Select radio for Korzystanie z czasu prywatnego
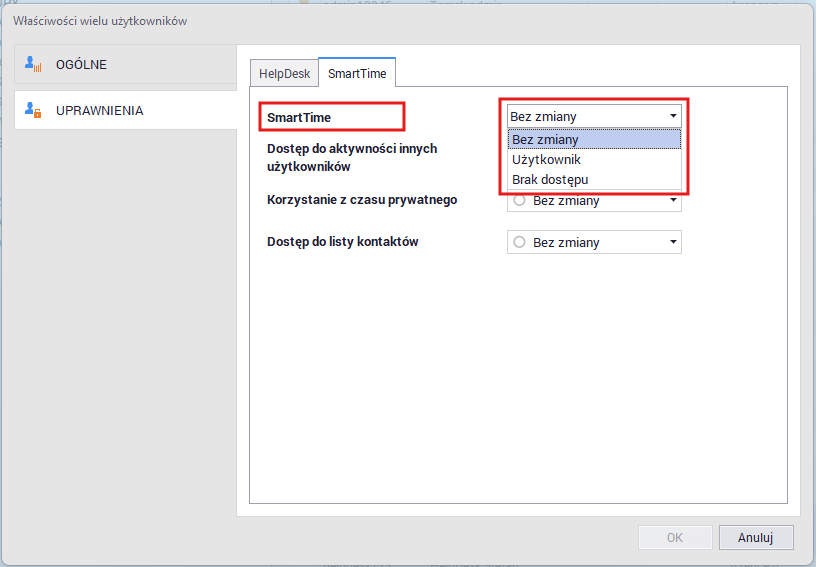Image resolution: width=816 pixels, height=567 pixels. tap(519, 200)
